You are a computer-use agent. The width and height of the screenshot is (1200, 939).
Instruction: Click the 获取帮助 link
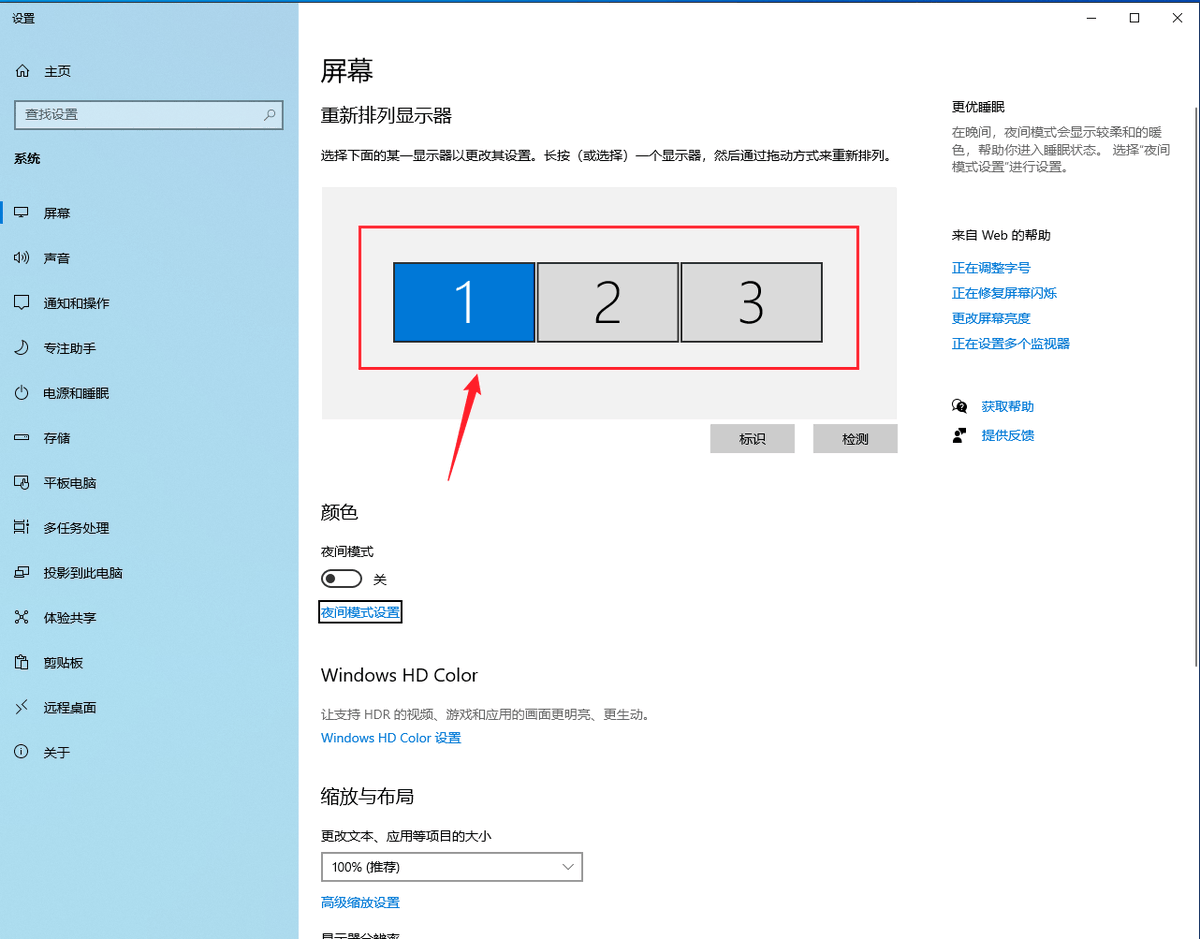click(1008, 406)
